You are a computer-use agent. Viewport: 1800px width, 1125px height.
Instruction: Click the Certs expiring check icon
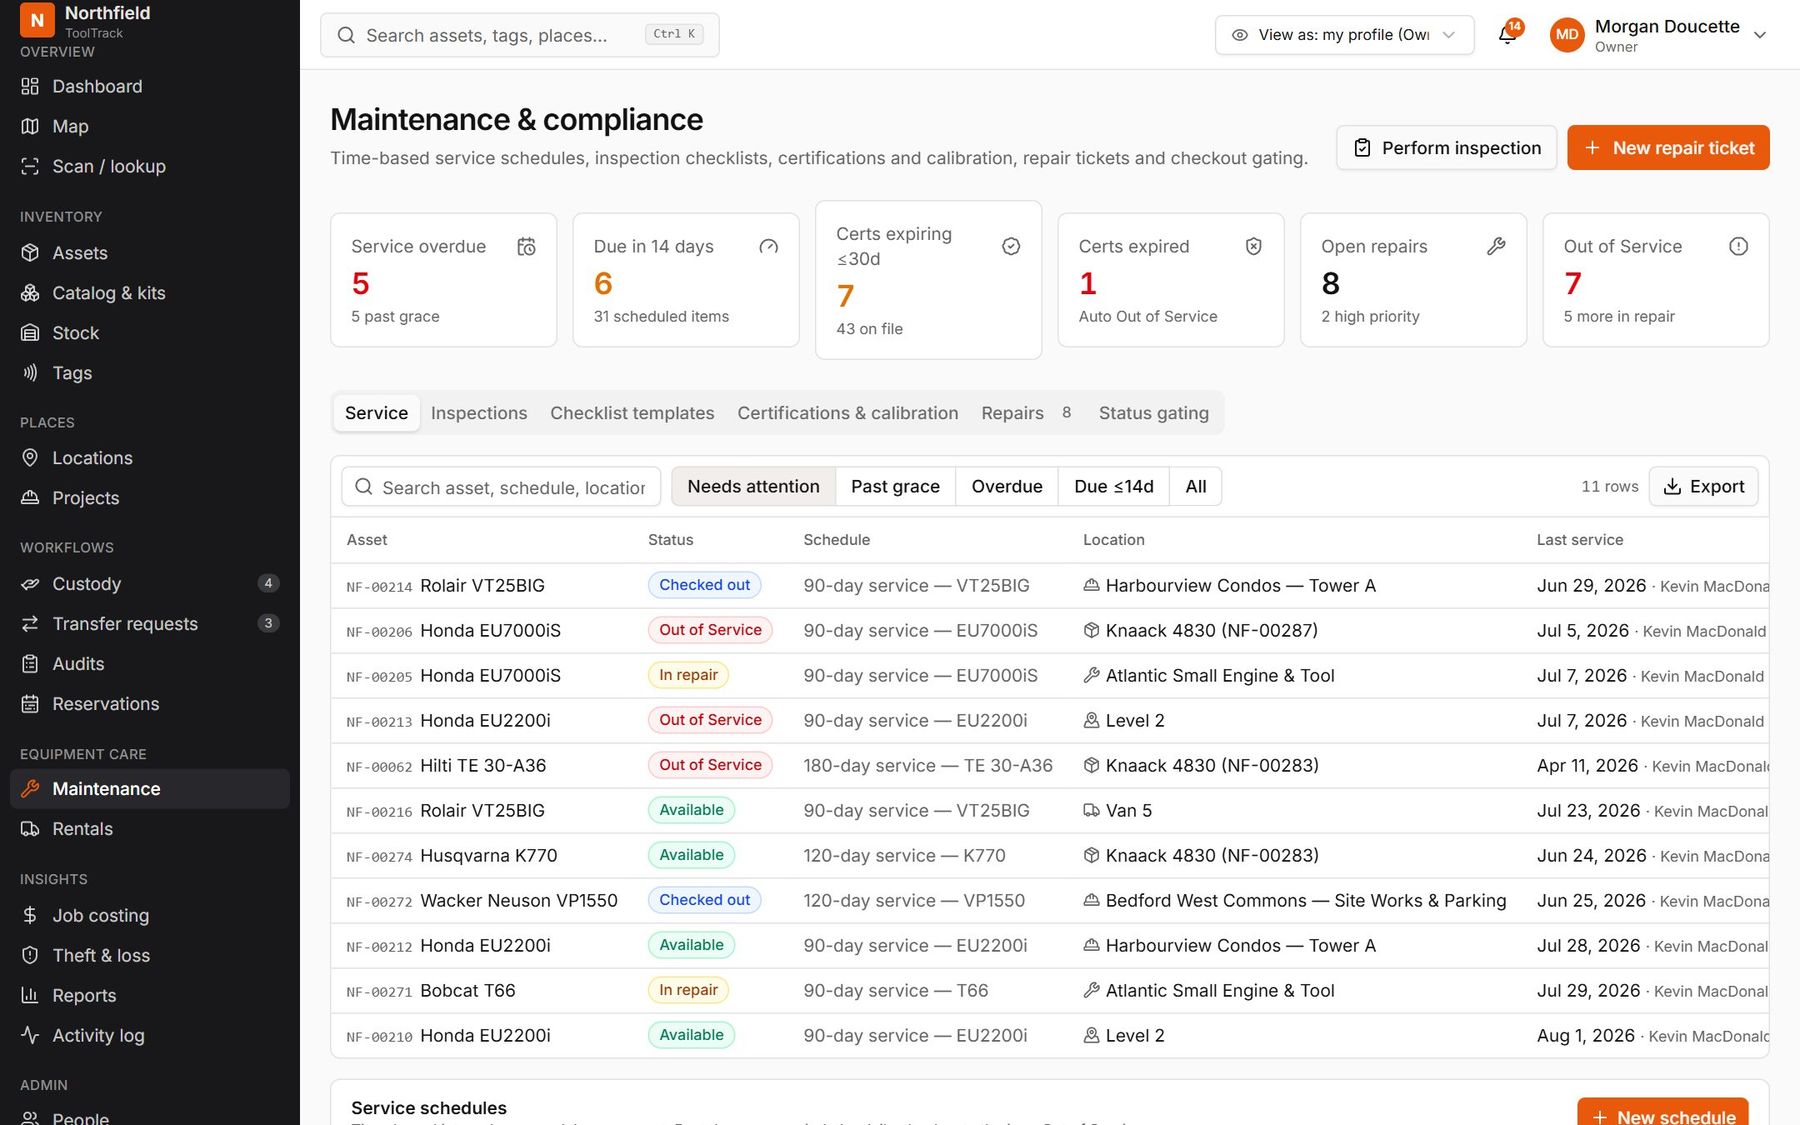pyautogui.click(x=1011, y=246)
